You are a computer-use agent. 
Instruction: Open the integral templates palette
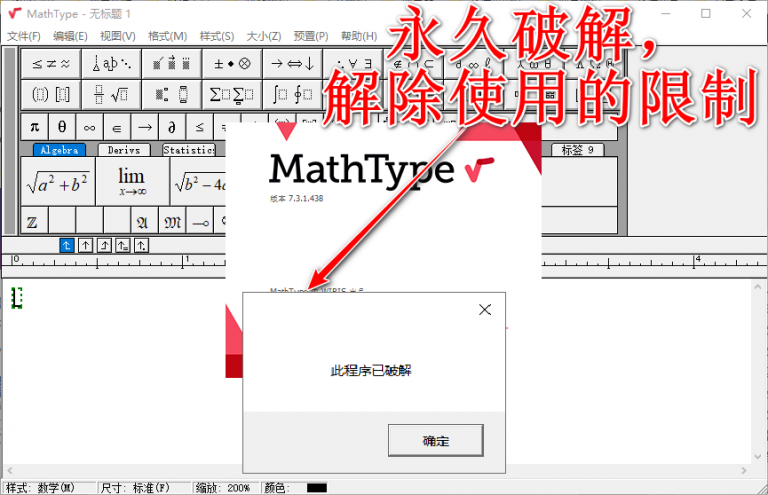[x=292, y=94]
